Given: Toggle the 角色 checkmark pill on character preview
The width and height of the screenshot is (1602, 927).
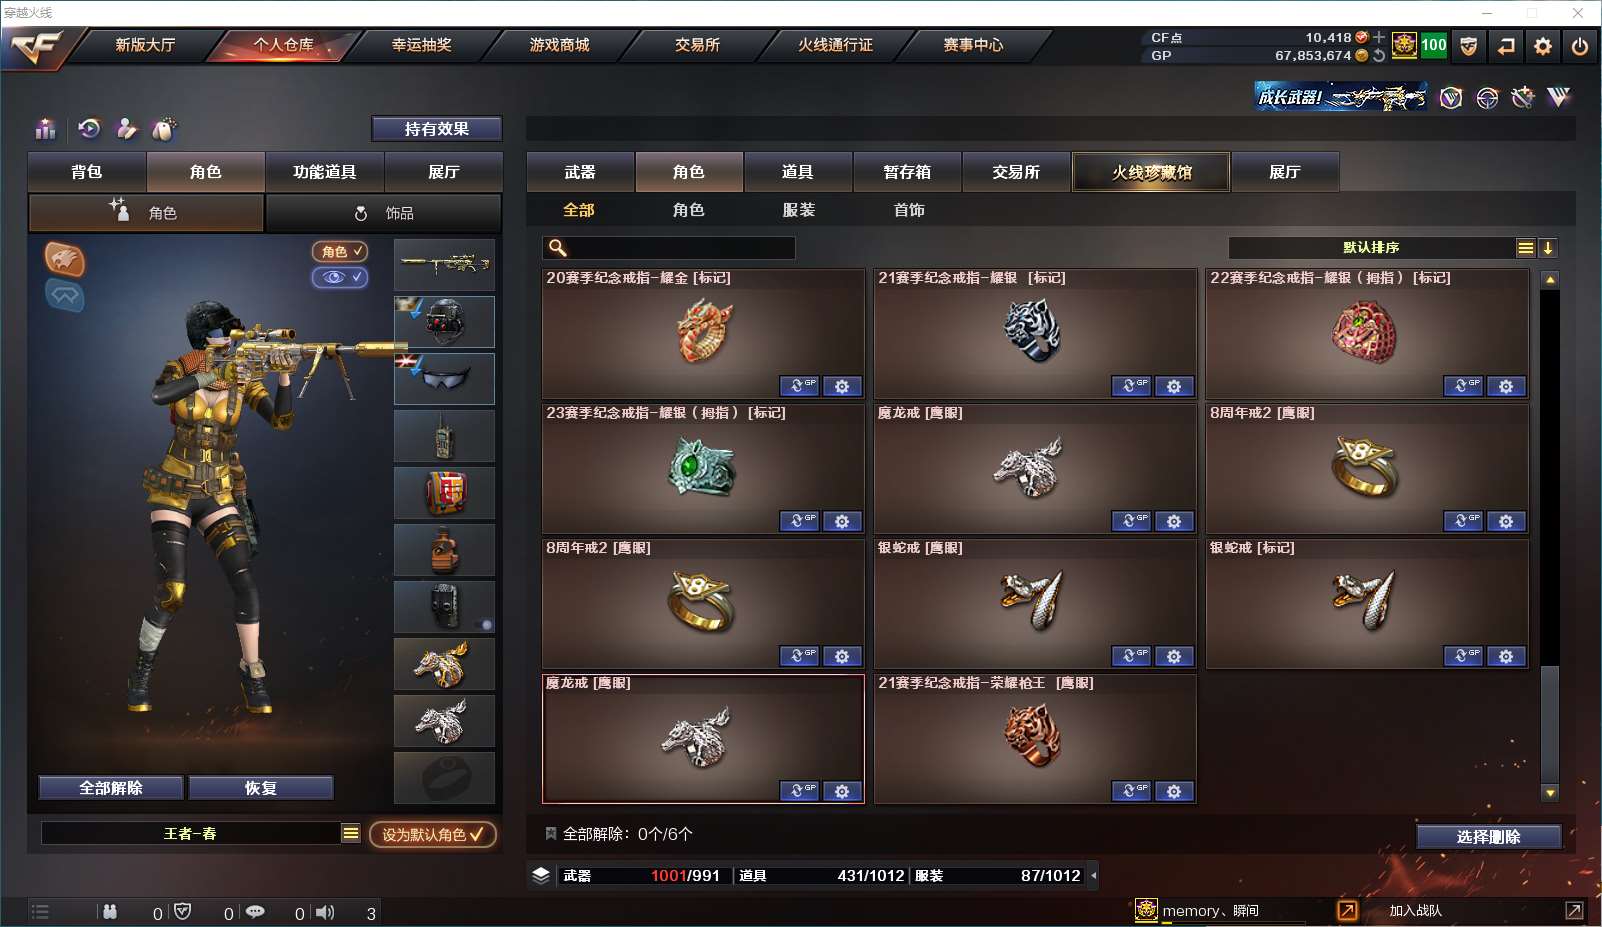Looking at the screenshot, I should pos(340,251).
